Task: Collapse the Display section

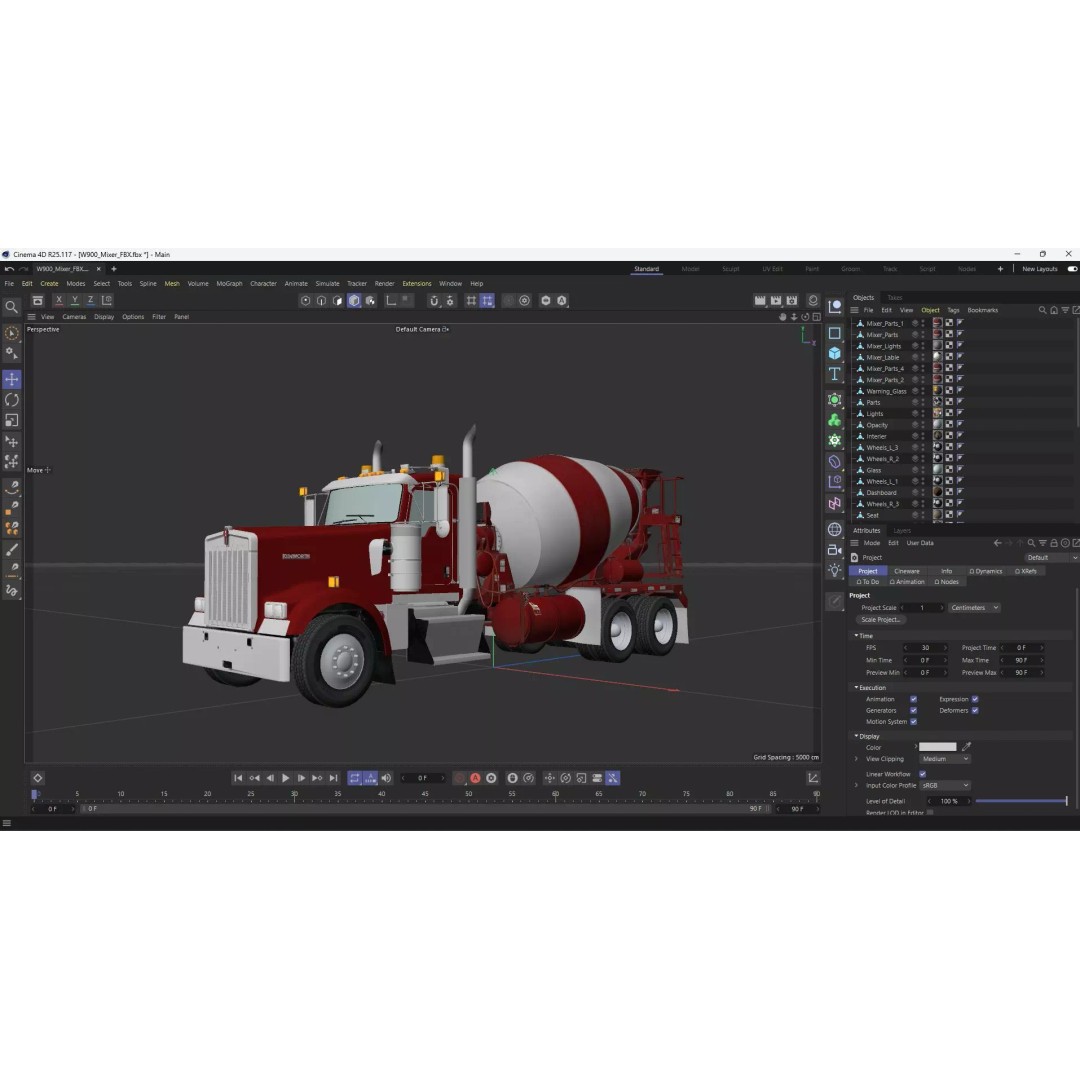Action: [x=856, y=736]
